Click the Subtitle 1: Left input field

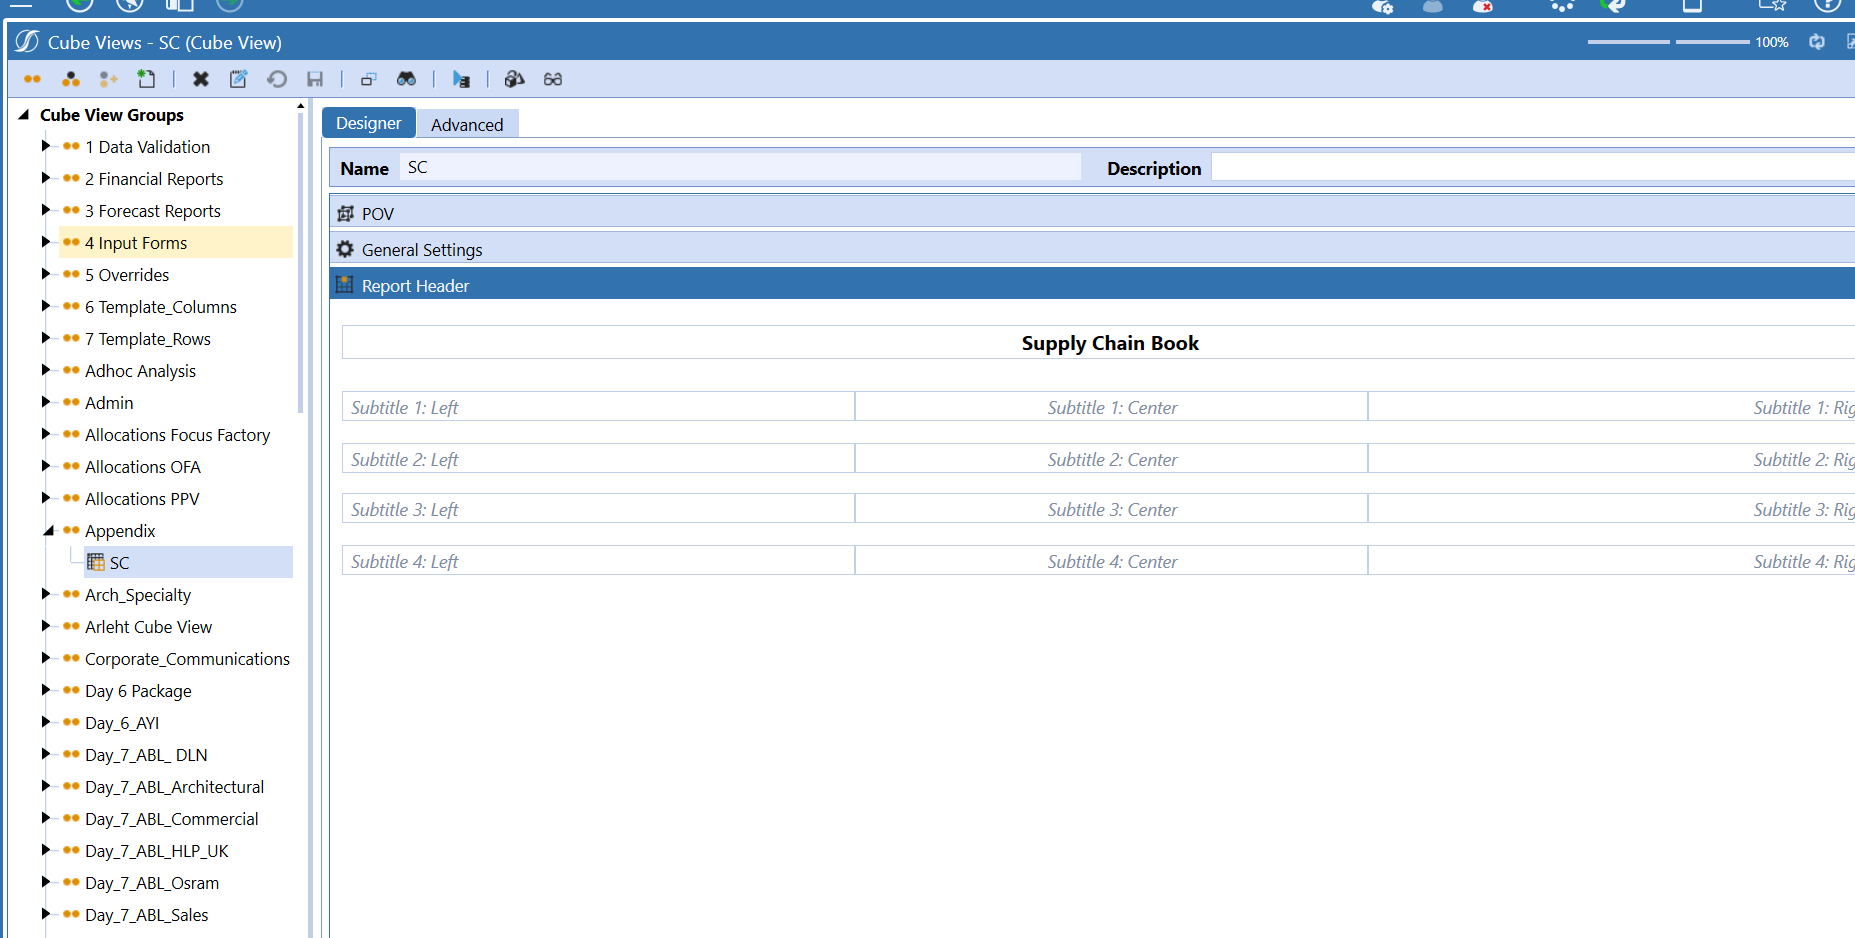598,407
